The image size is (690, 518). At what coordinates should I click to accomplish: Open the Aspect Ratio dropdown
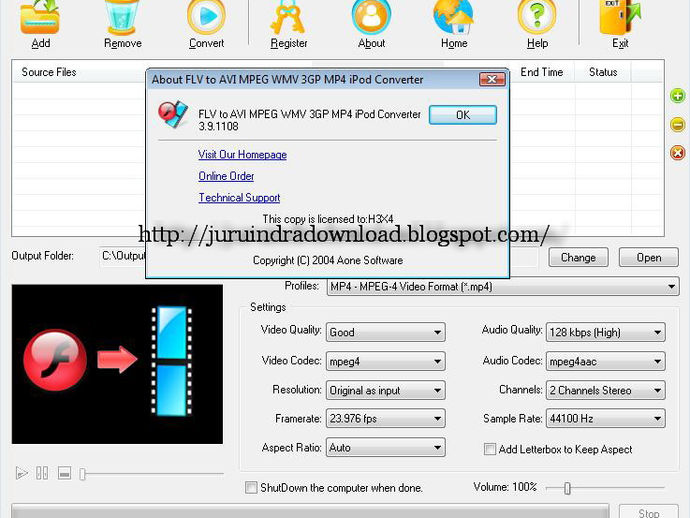pos(385,448)
